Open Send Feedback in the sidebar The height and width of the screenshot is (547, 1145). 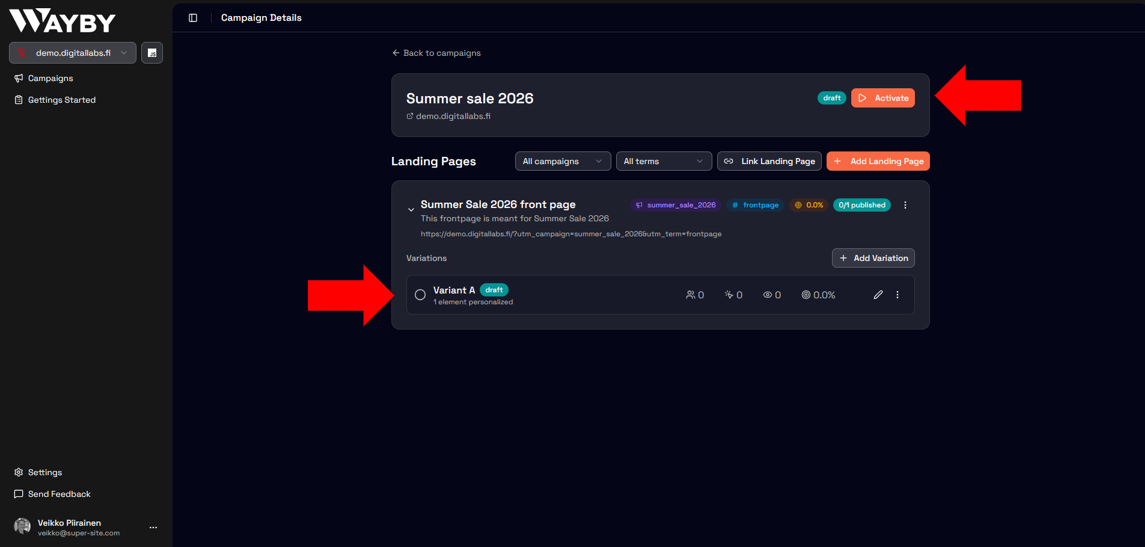coord(53,494)
